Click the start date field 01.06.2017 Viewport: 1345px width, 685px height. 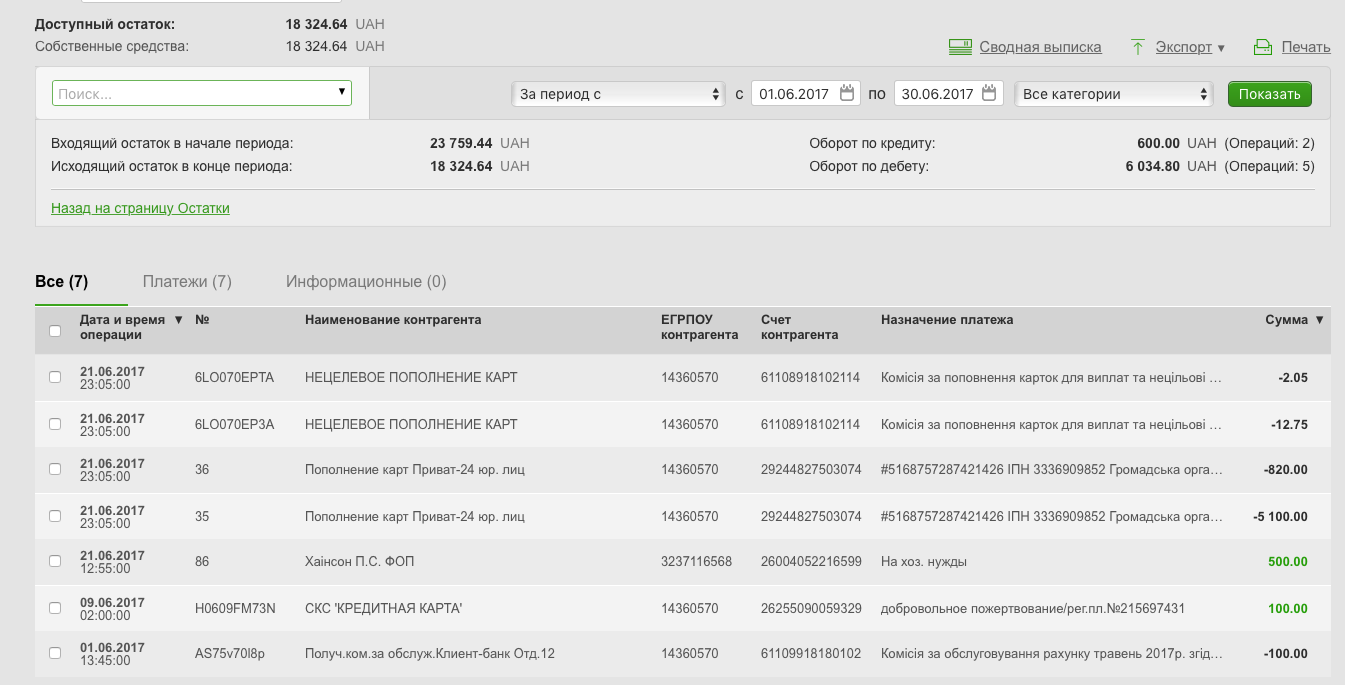(x=795, y=94)
